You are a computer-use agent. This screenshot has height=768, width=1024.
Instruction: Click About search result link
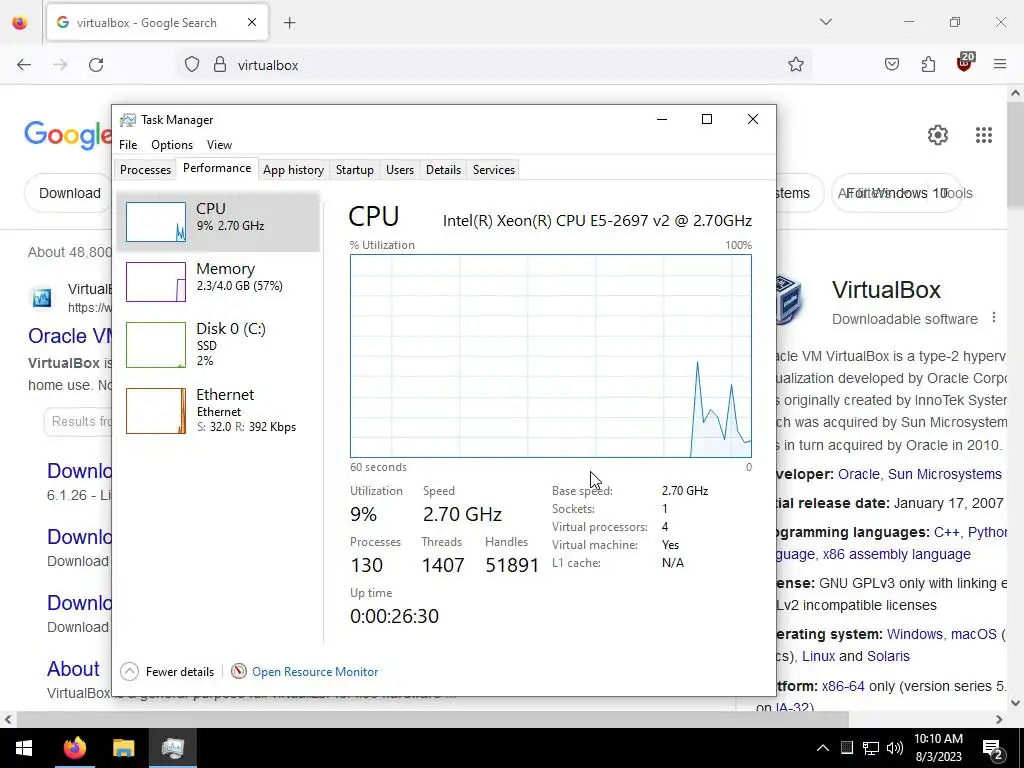[73, 669]
